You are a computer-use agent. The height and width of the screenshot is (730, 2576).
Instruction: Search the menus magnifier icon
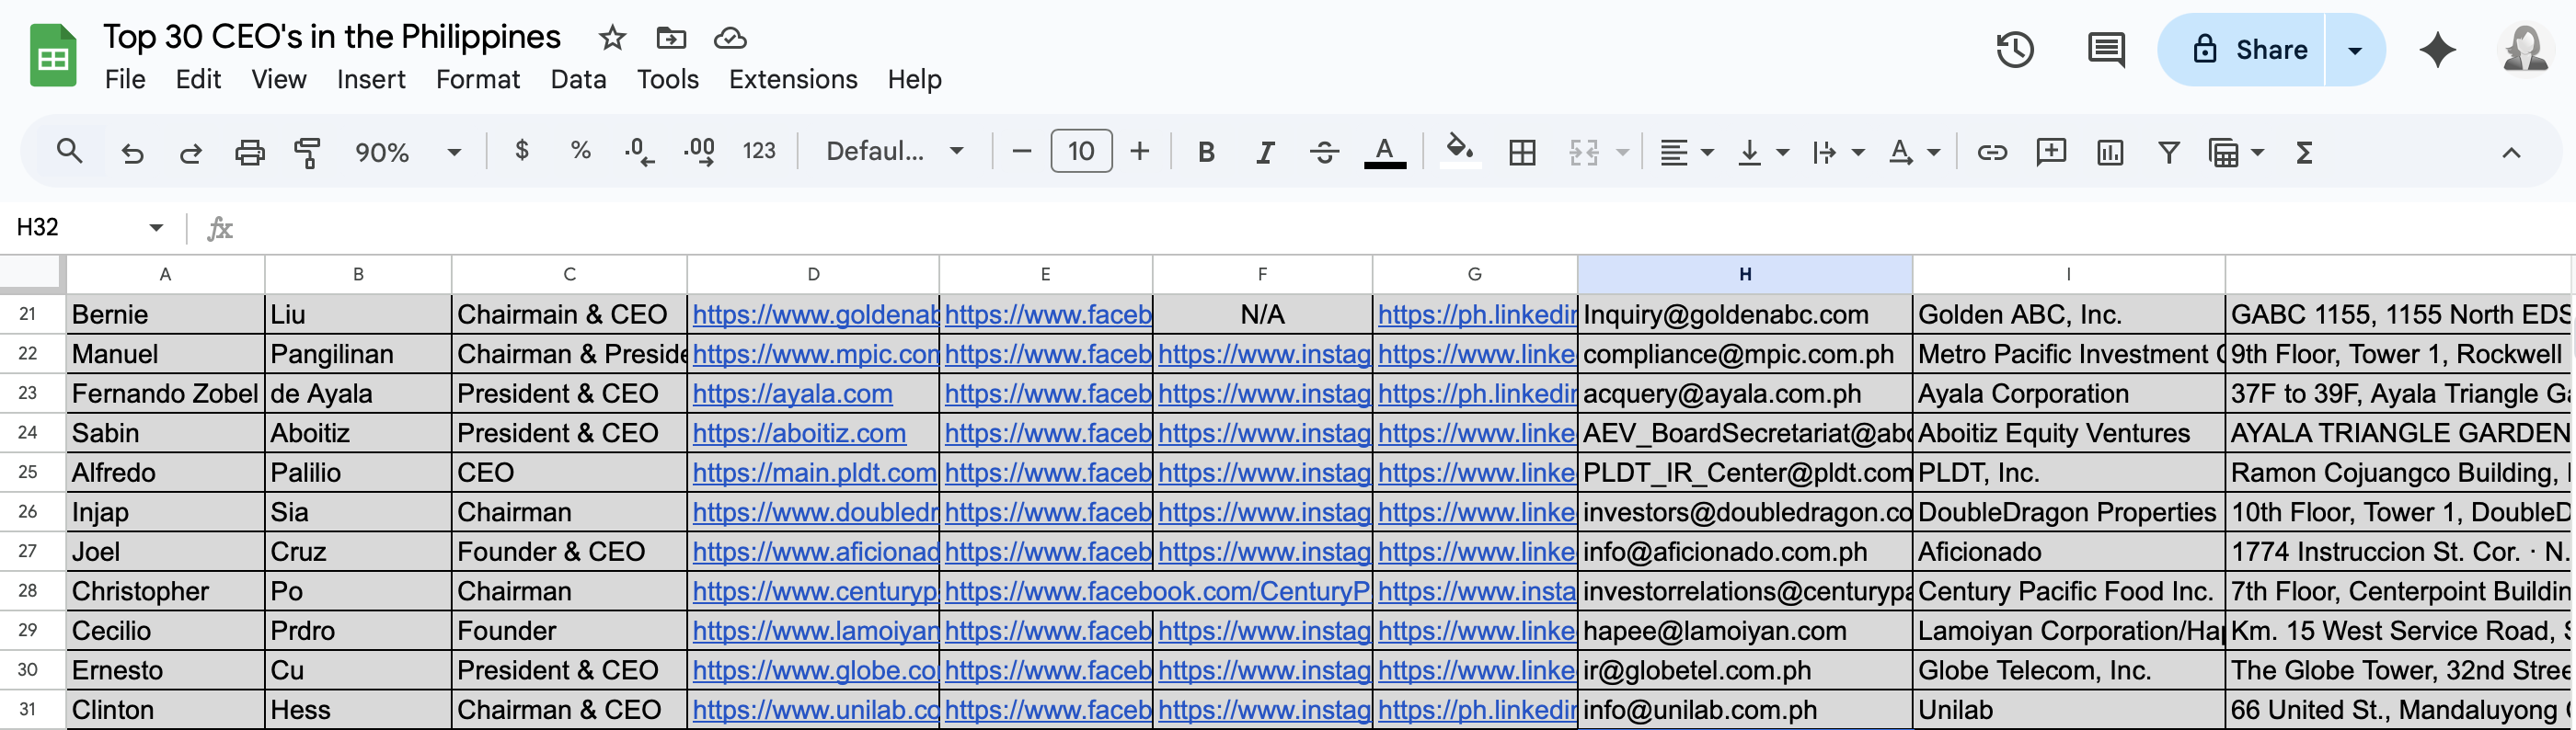click(69, 152)
